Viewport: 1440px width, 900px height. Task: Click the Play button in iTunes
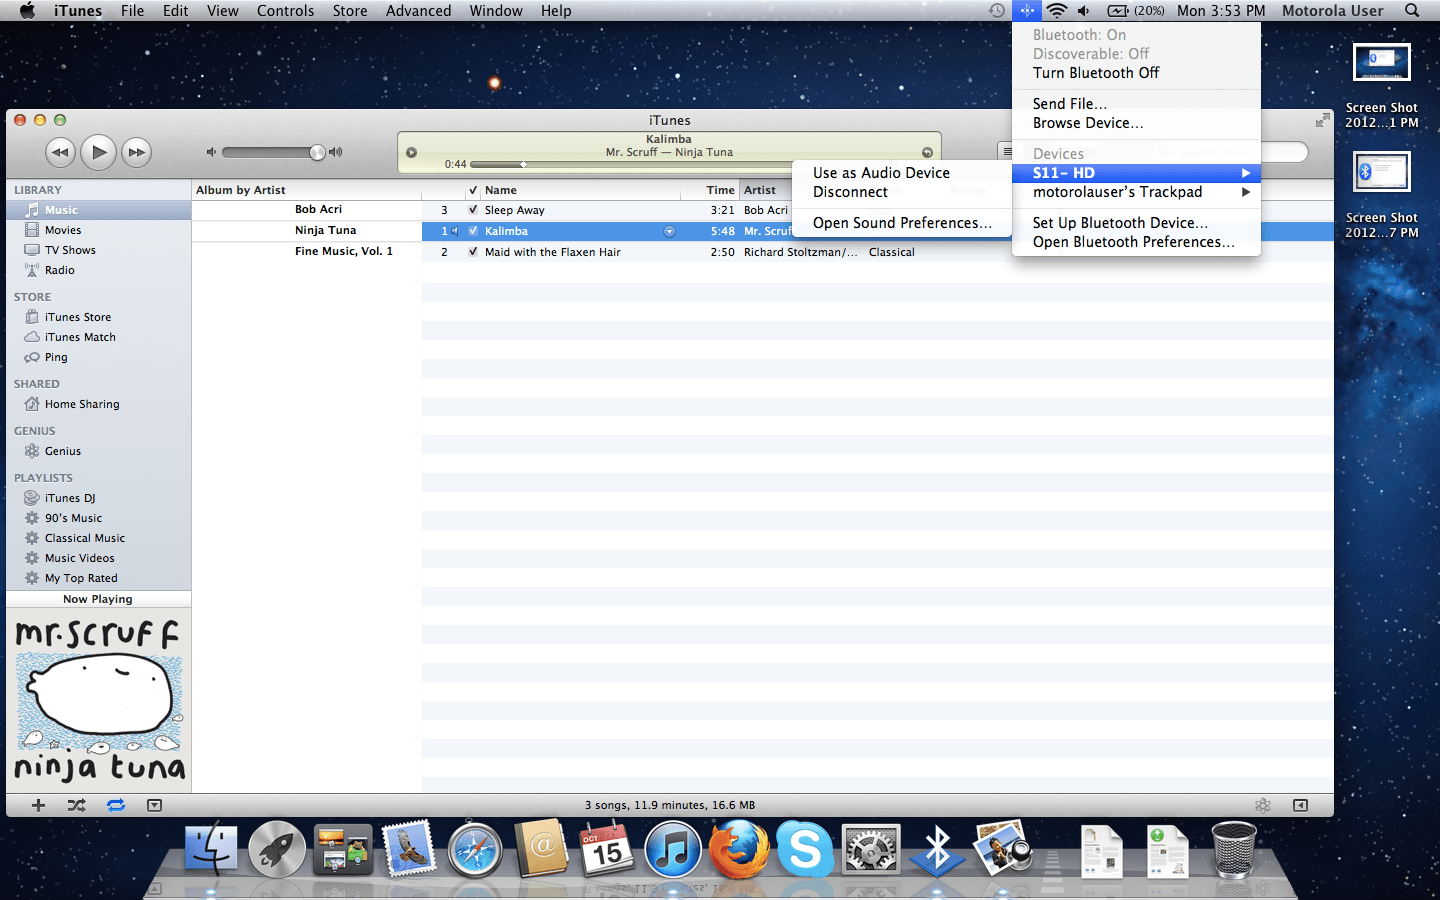pyautogui.click(x=98, y=152)
